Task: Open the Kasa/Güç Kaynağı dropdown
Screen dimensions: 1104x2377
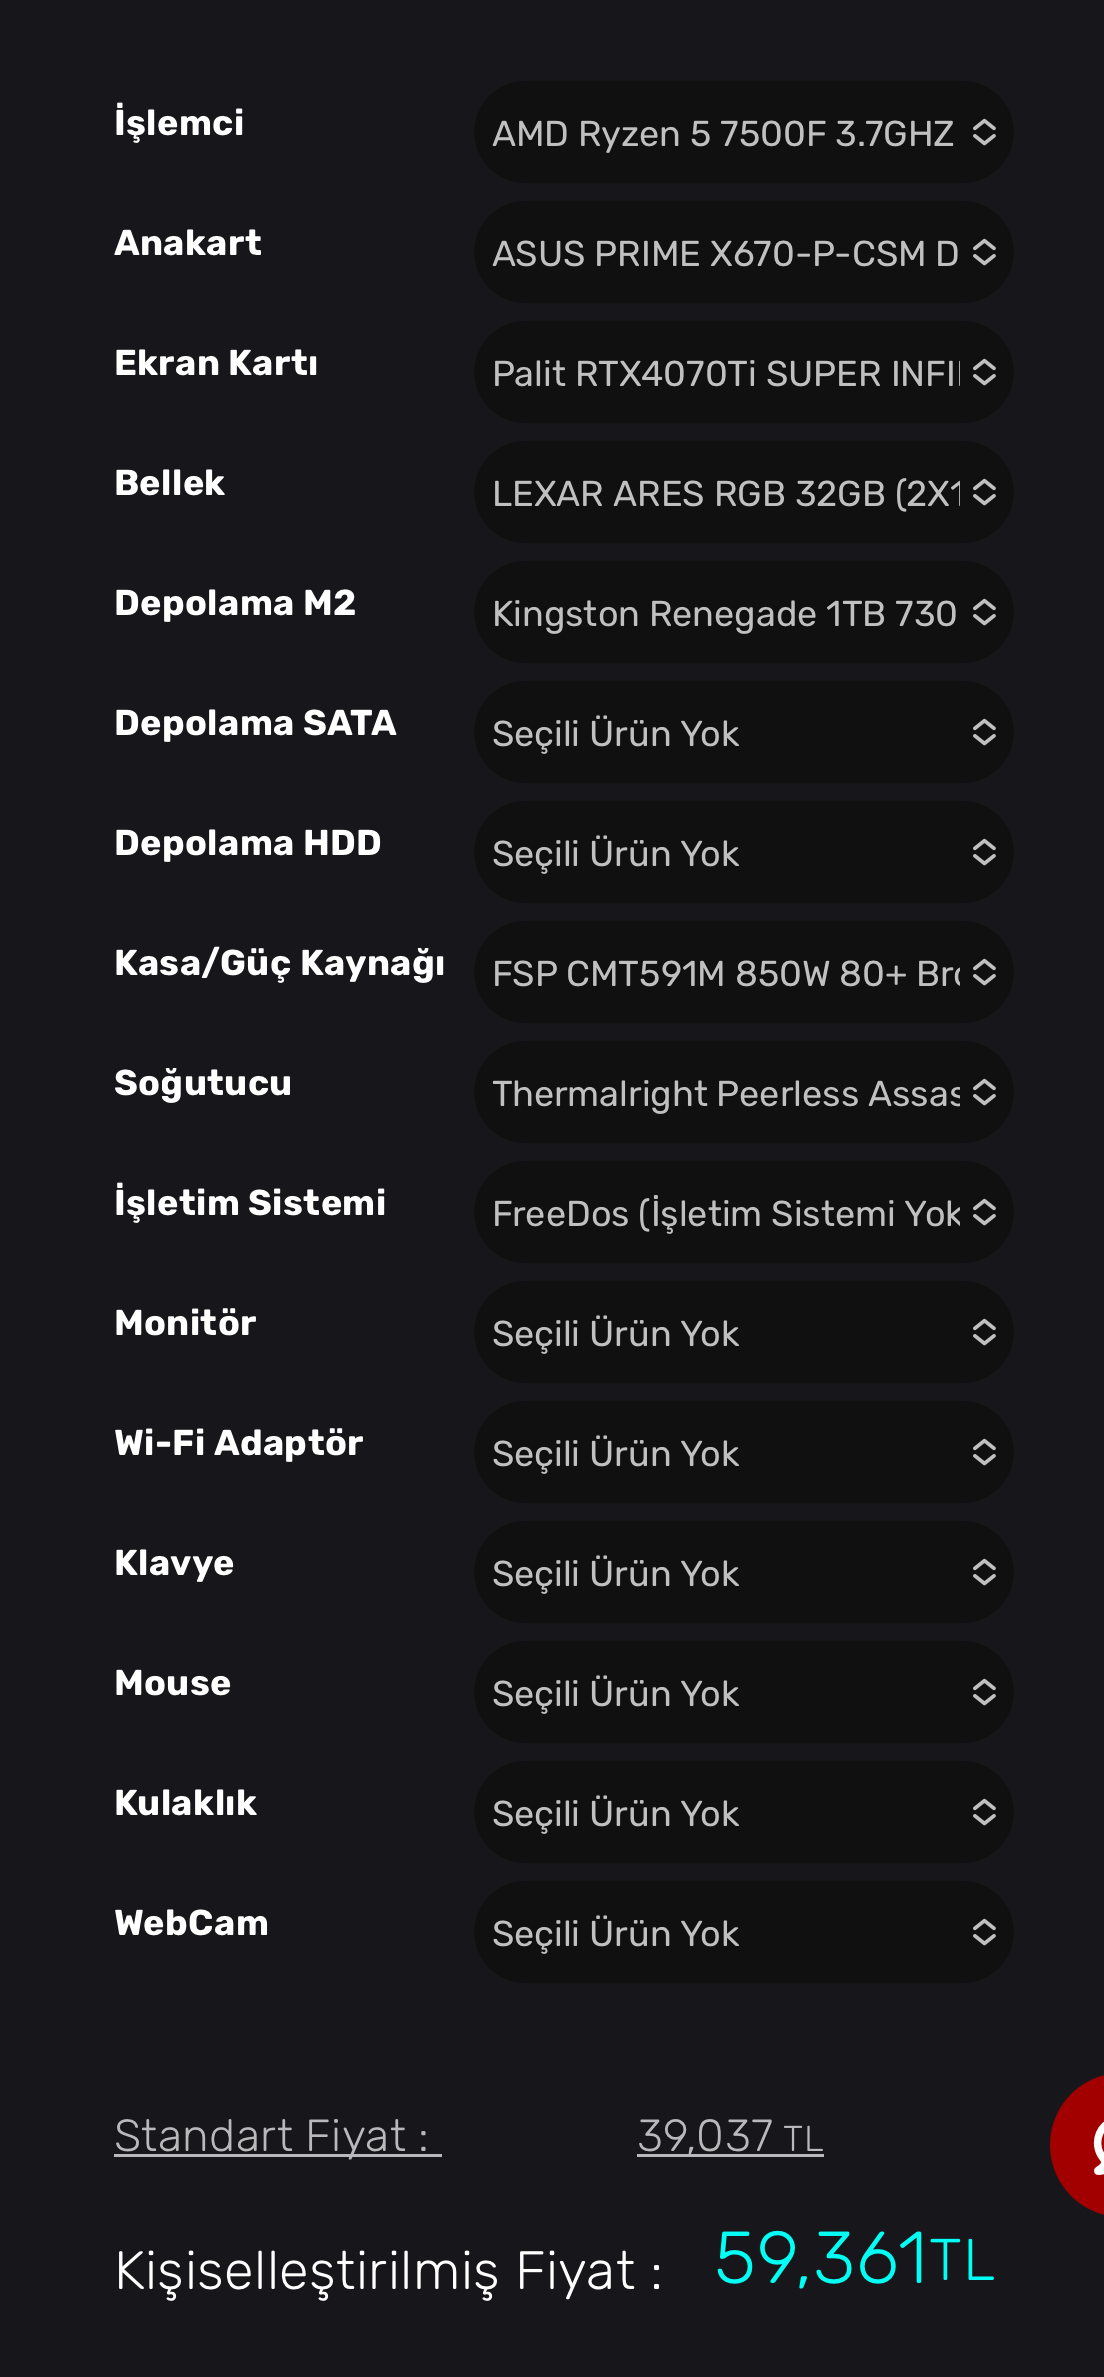Action: (x=742, y=972)
